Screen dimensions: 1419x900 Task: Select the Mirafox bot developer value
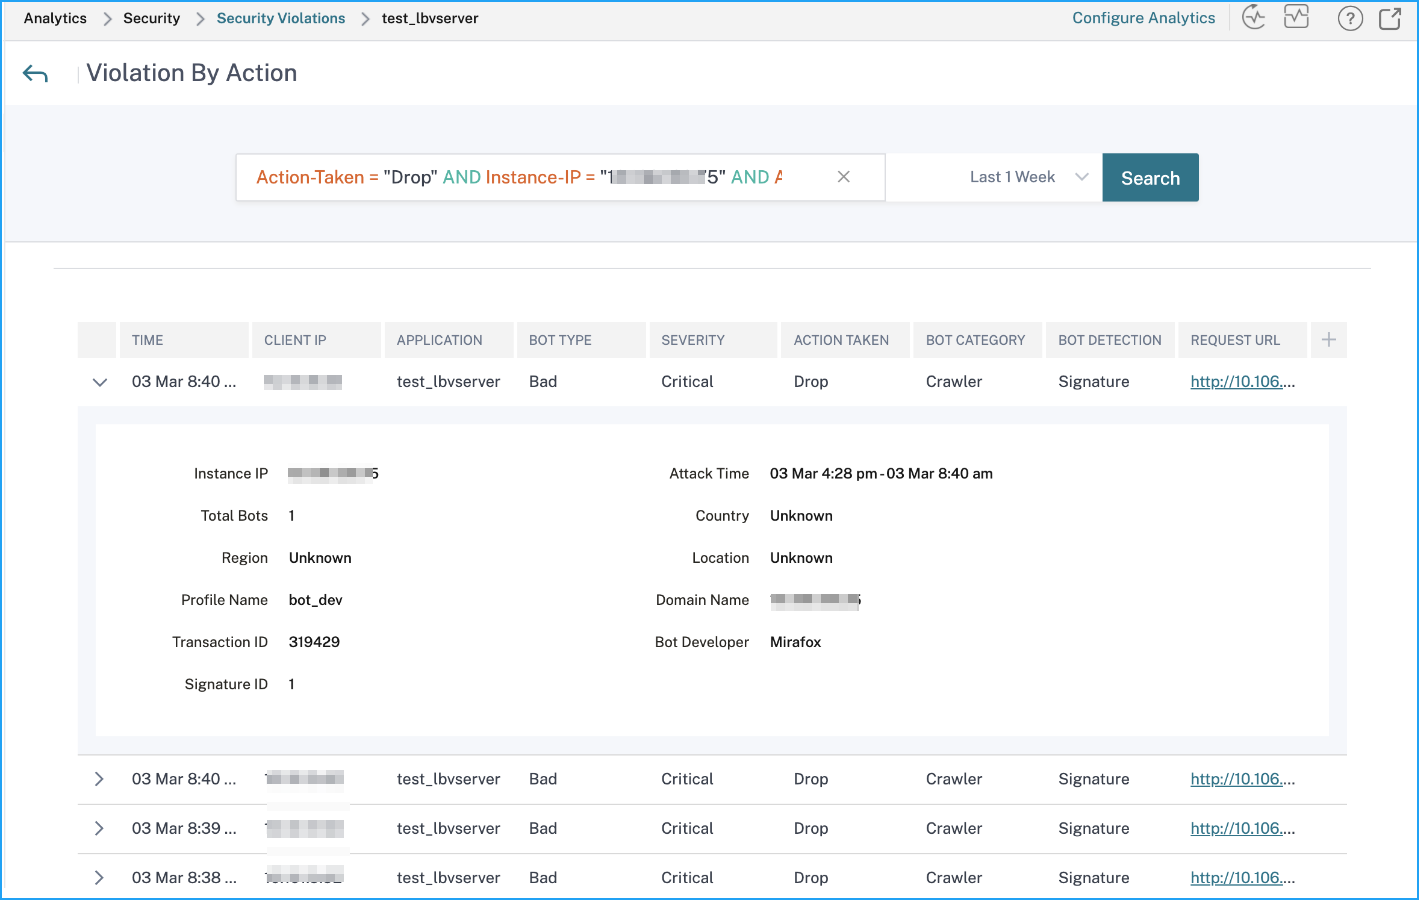coord(795,642)
